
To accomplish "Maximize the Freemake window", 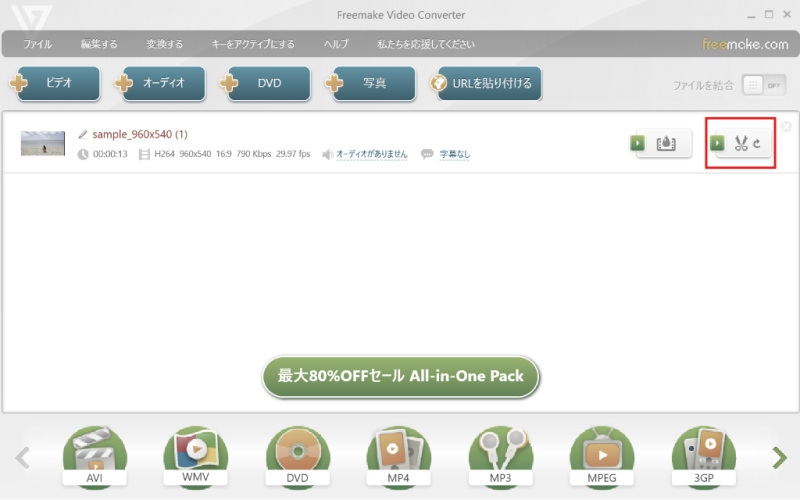I will pyautogui.click(x=769, y=15).
